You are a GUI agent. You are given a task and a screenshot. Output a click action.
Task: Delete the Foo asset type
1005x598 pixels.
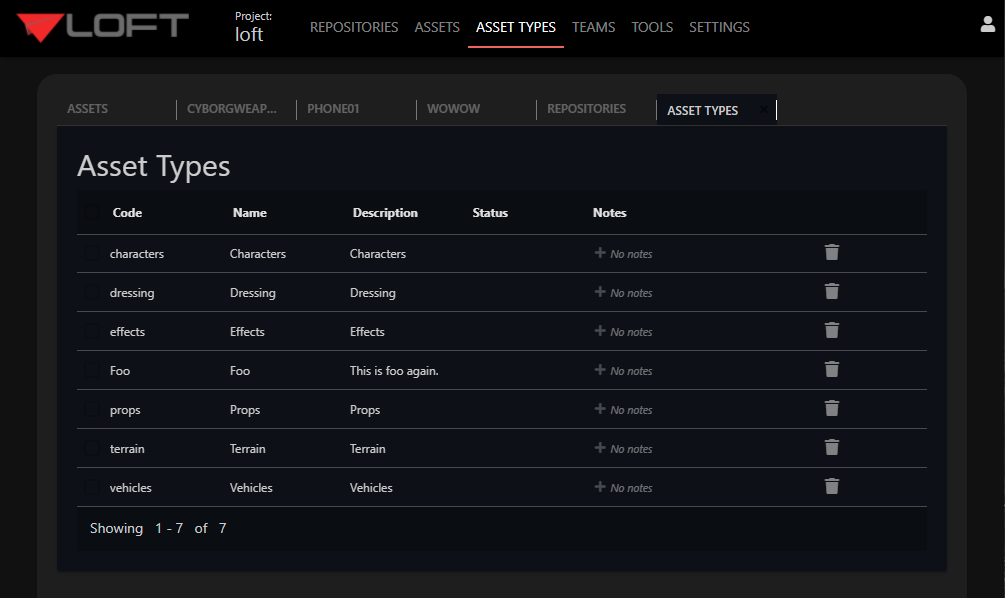[831, 369]
